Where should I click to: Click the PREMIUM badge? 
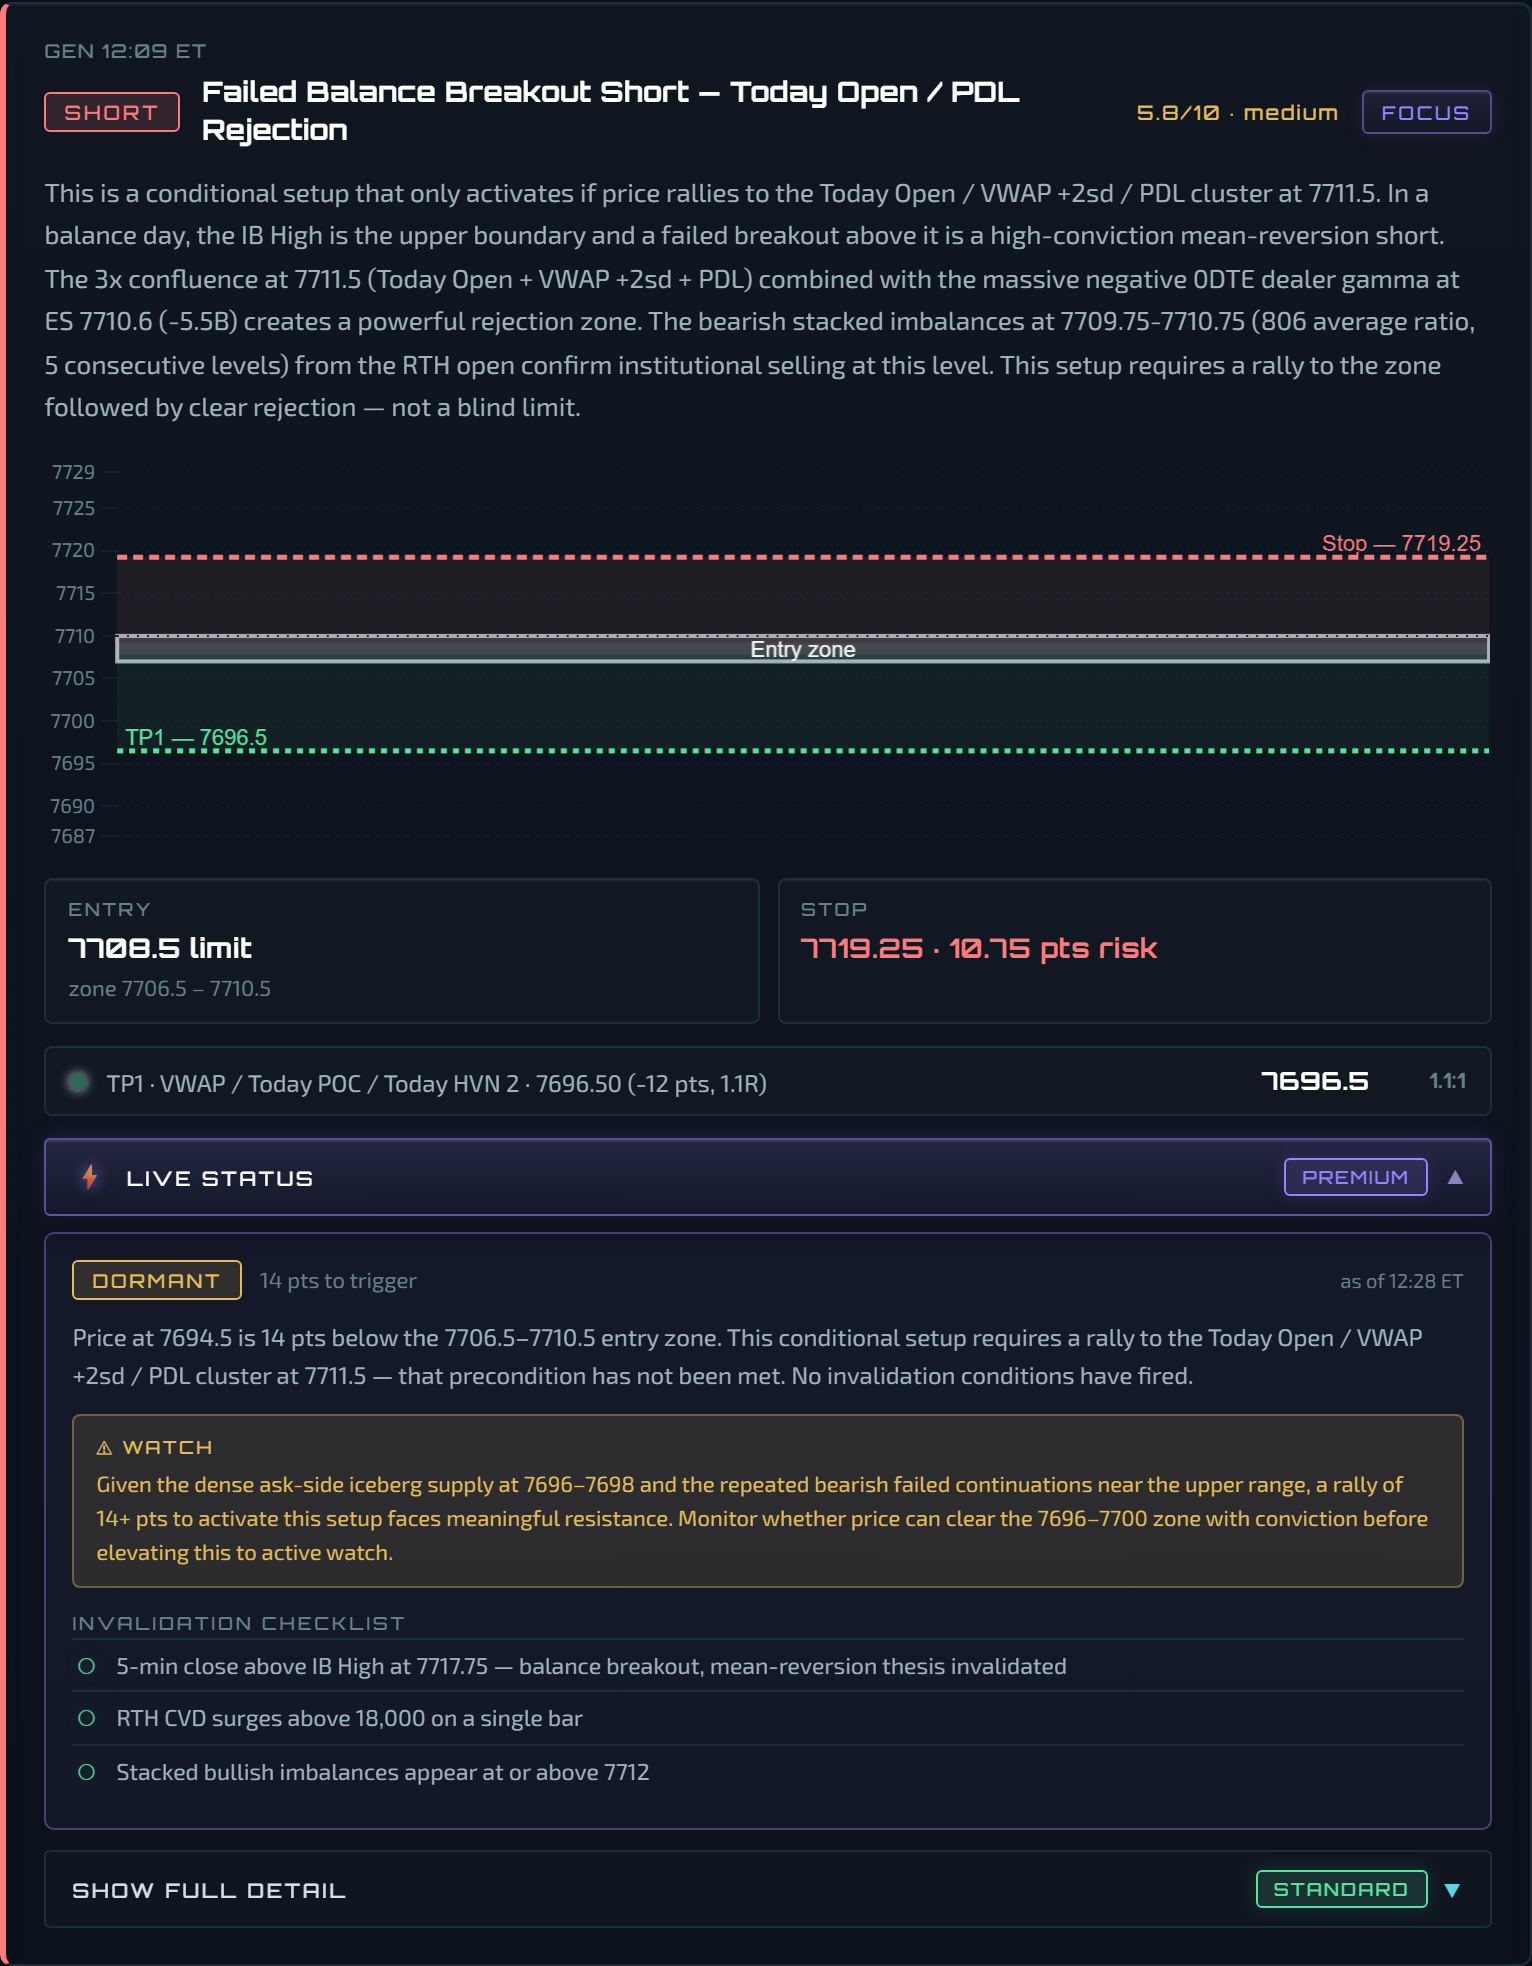pos(1355,1177)
